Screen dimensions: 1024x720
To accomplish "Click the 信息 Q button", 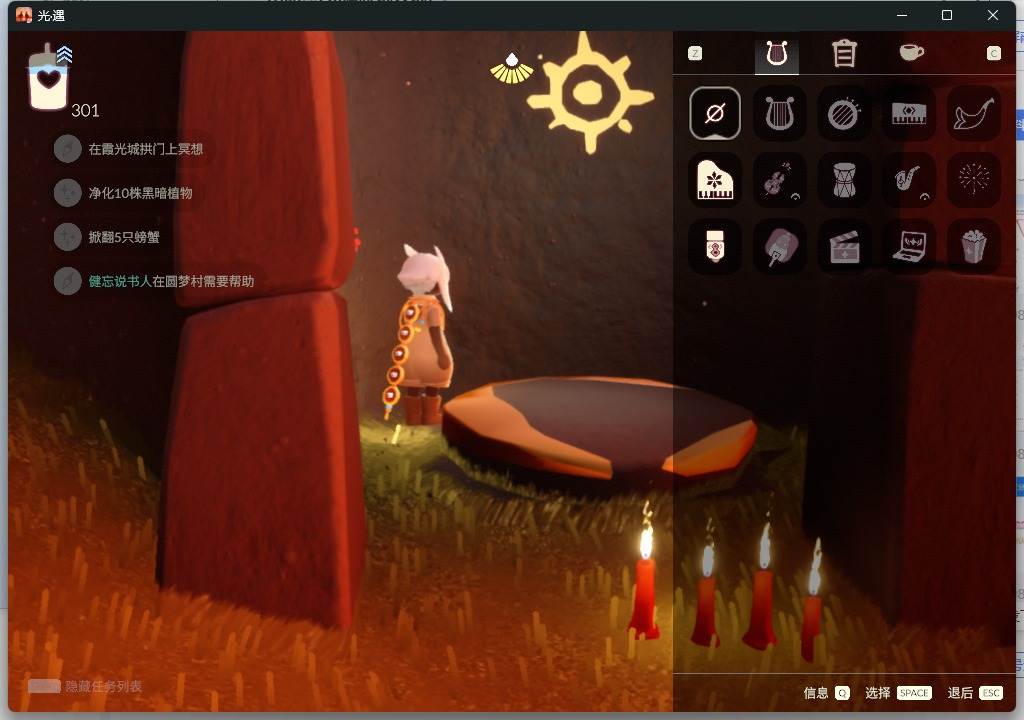I will [827, 693].
